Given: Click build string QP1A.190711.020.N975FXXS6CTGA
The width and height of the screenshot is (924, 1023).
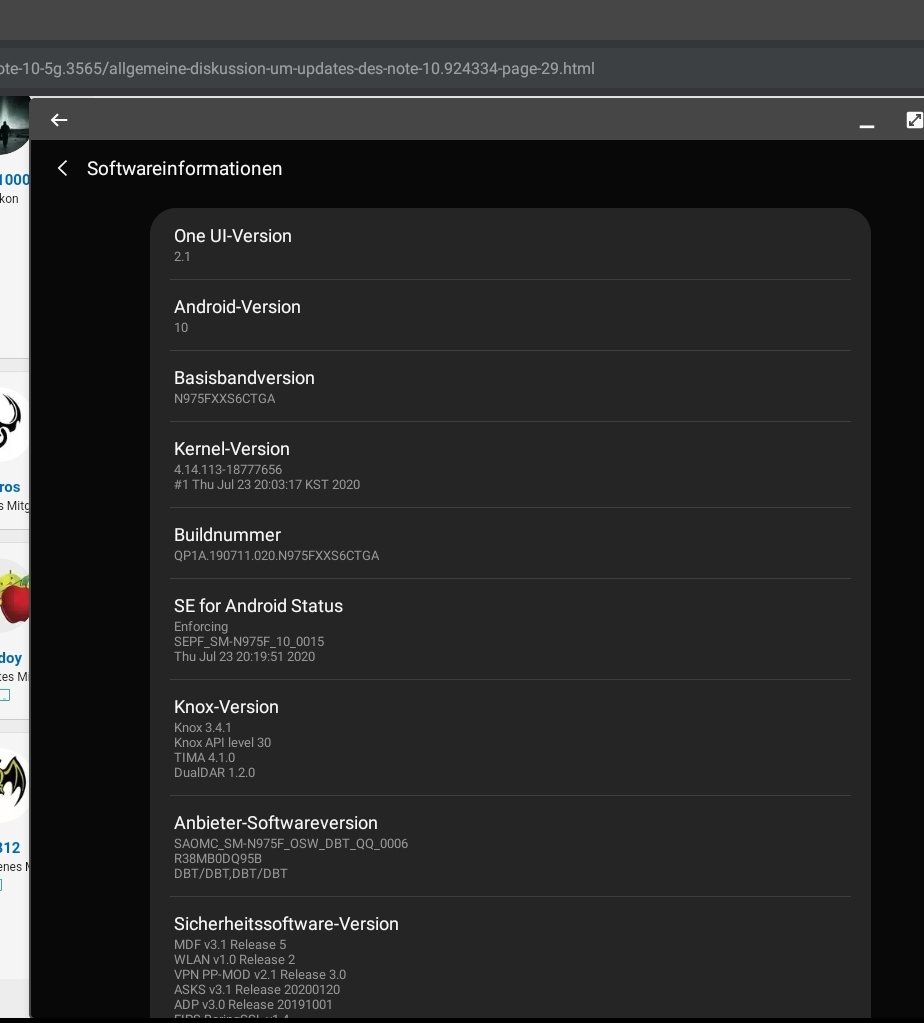Looking at the screenshot, I should click(x=276, y=556).
